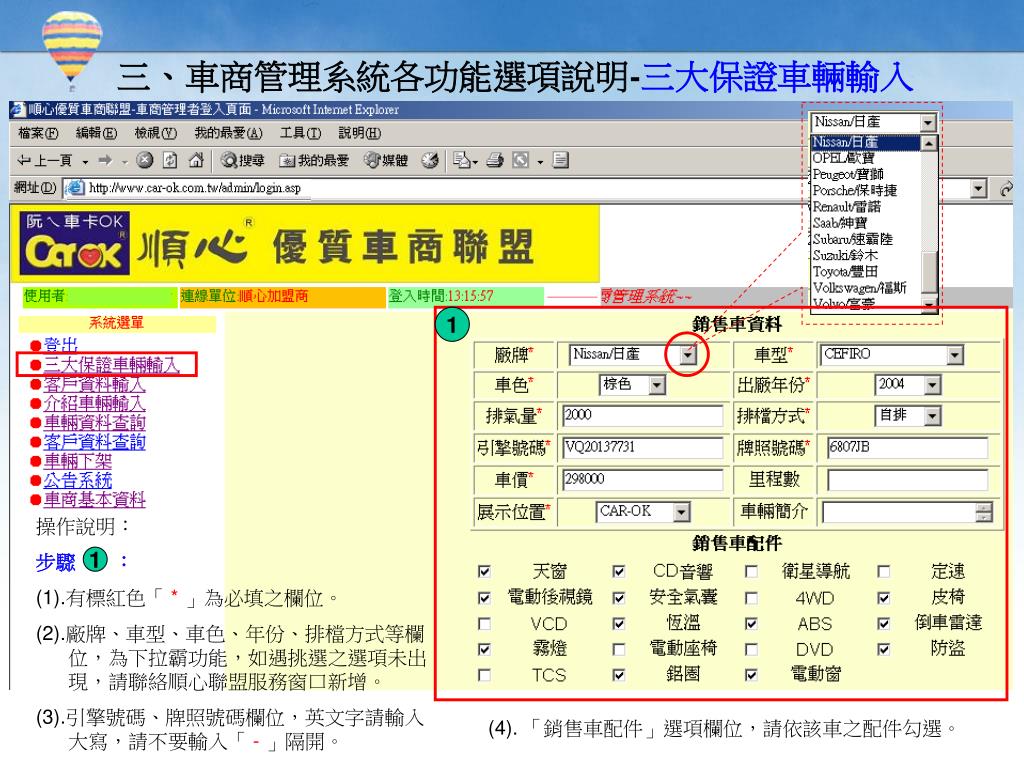Toggle the CD音響 checkbox
Screen dimensions: 1024x768
tap(618, 572)
